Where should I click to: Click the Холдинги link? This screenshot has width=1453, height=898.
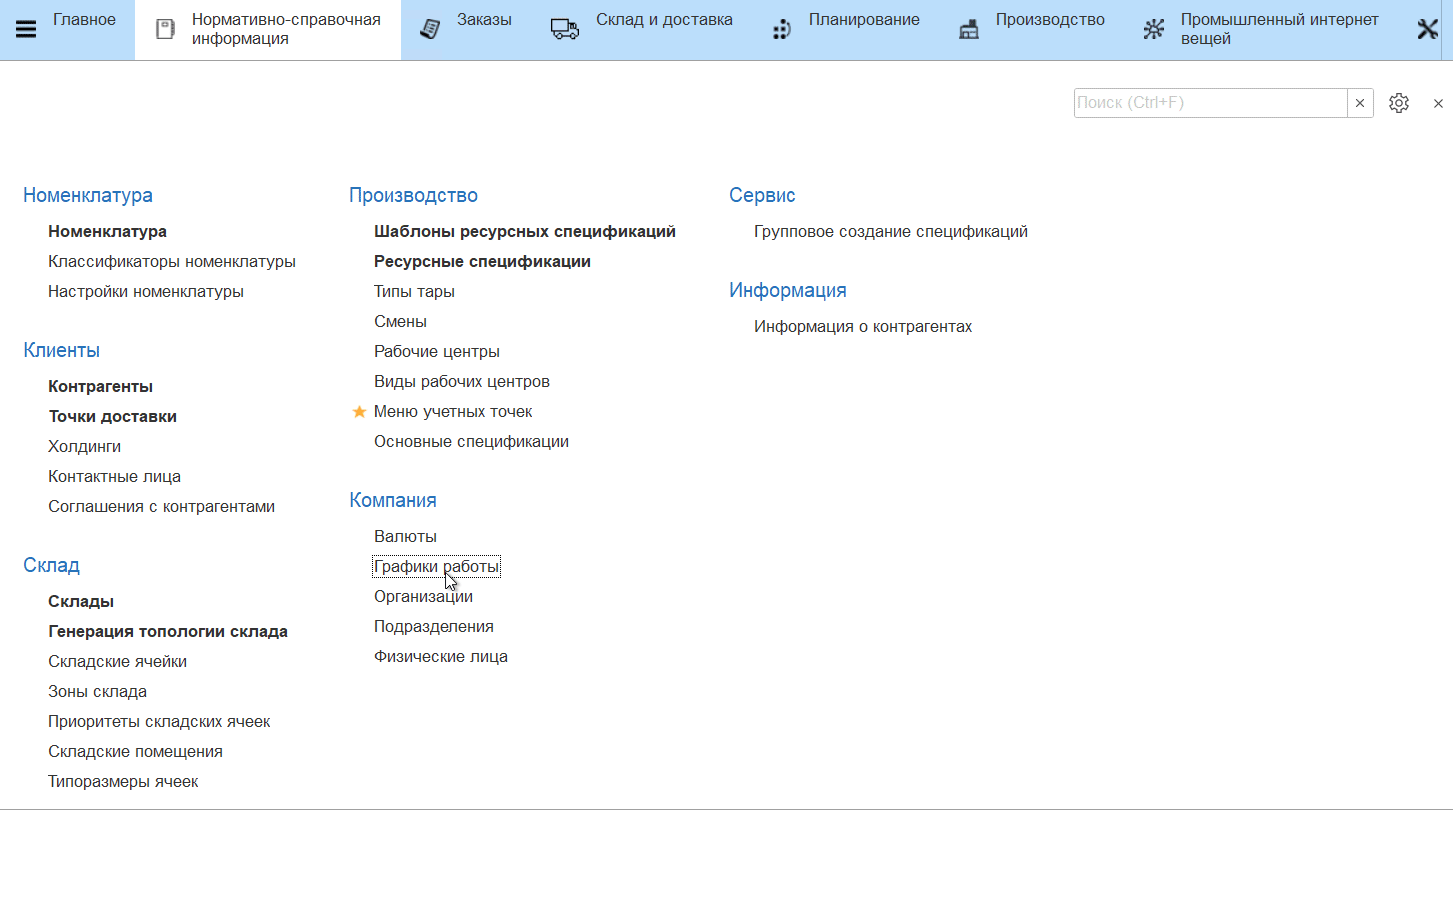pyautogui.click(x=84, y=446)
